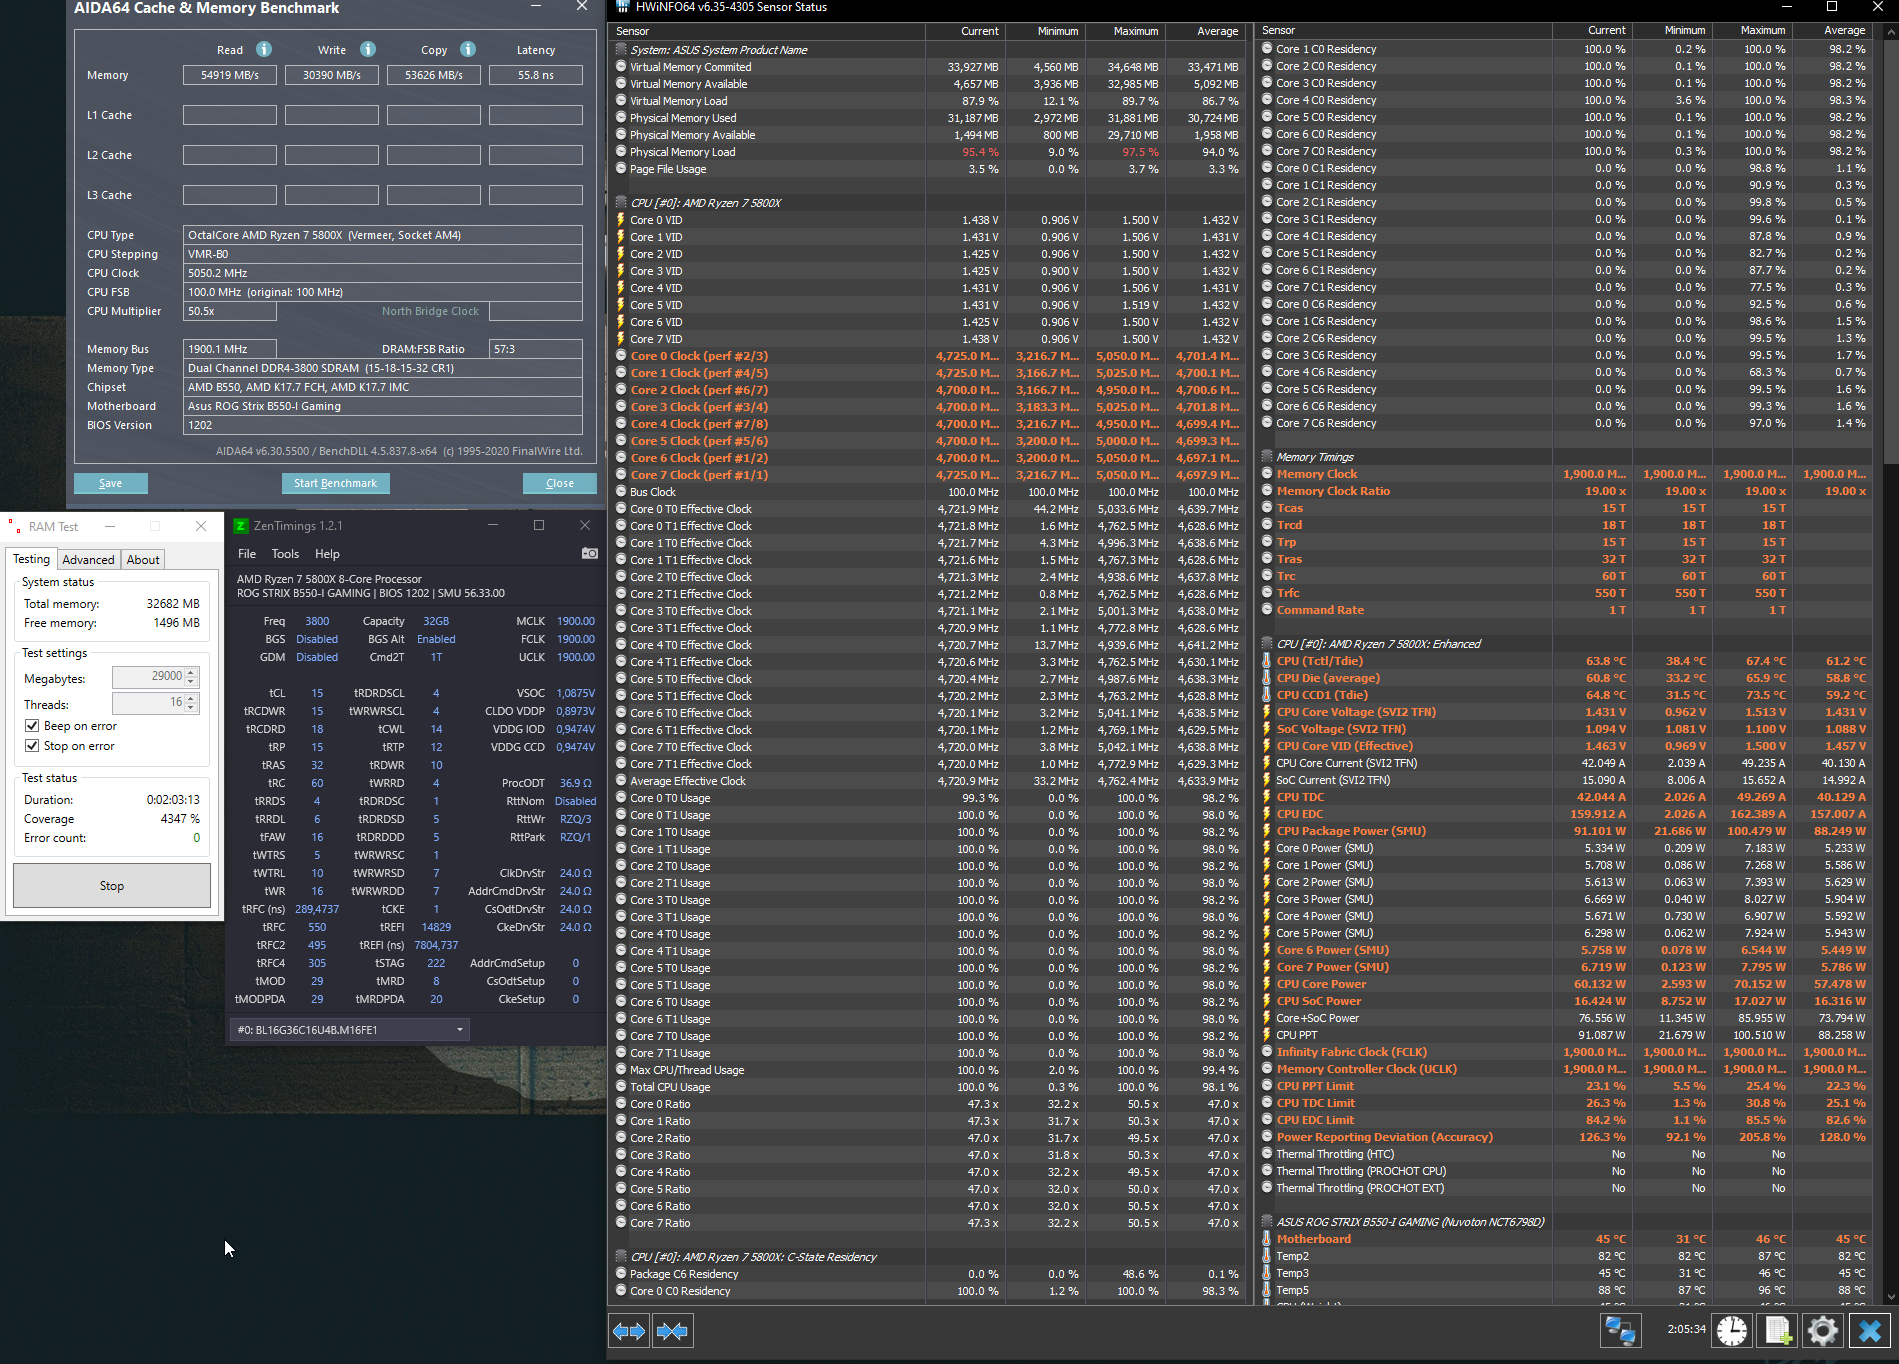Select Power Reporting Deviation (Accuracy) row
Viewport: 1899px width, 1364px height.
point(1566,1137)
